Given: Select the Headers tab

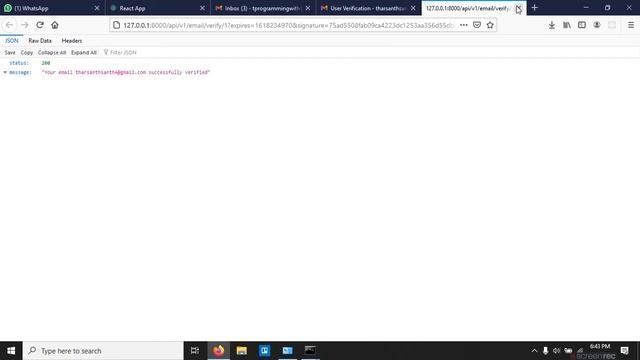Looking at the screenshot, I should tap(72, 41).
